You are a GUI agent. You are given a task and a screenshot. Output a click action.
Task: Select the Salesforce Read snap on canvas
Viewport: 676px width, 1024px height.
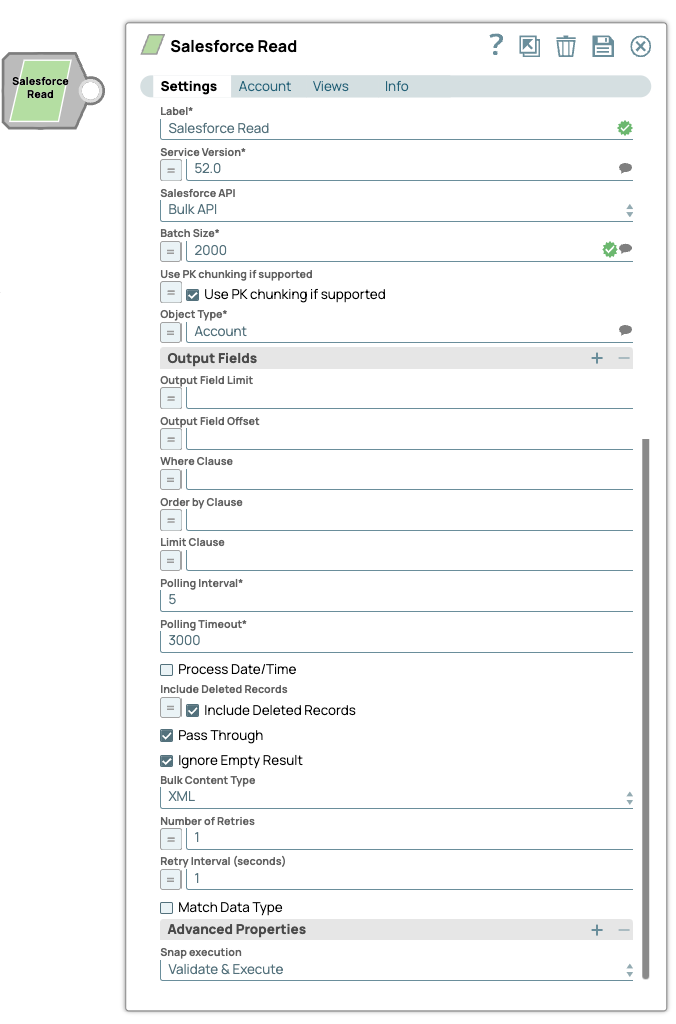[43, 90]
